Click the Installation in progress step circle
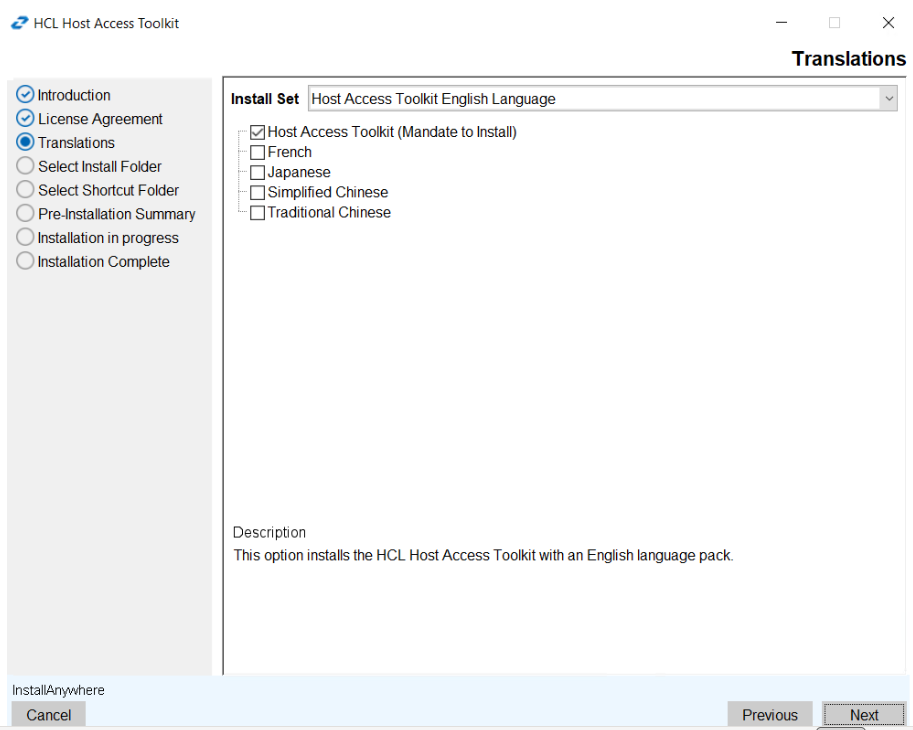This screenshot has width=913, height=730. pyautogui.click(x=25, y=237)
